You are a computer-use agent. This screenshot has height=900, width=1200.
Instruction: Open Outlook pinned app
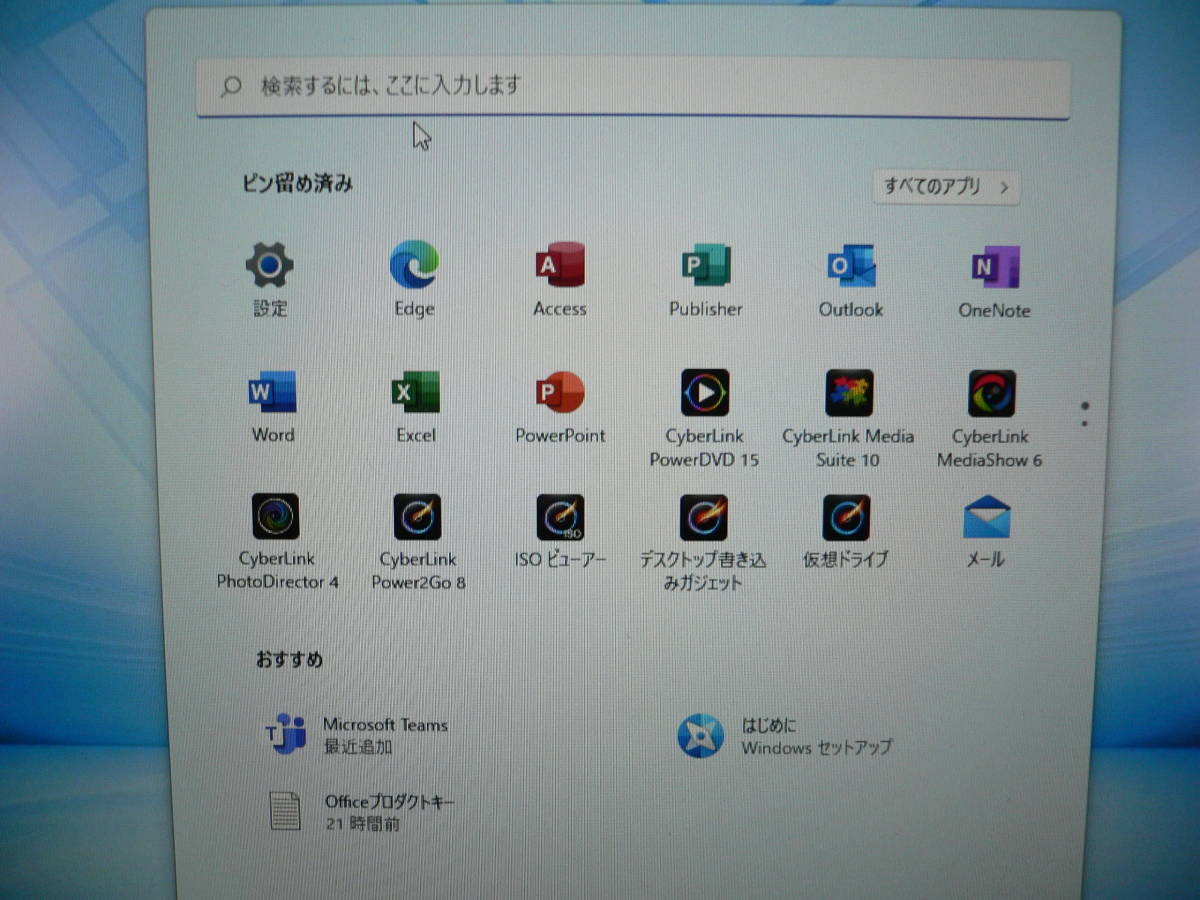pos(851,280)
